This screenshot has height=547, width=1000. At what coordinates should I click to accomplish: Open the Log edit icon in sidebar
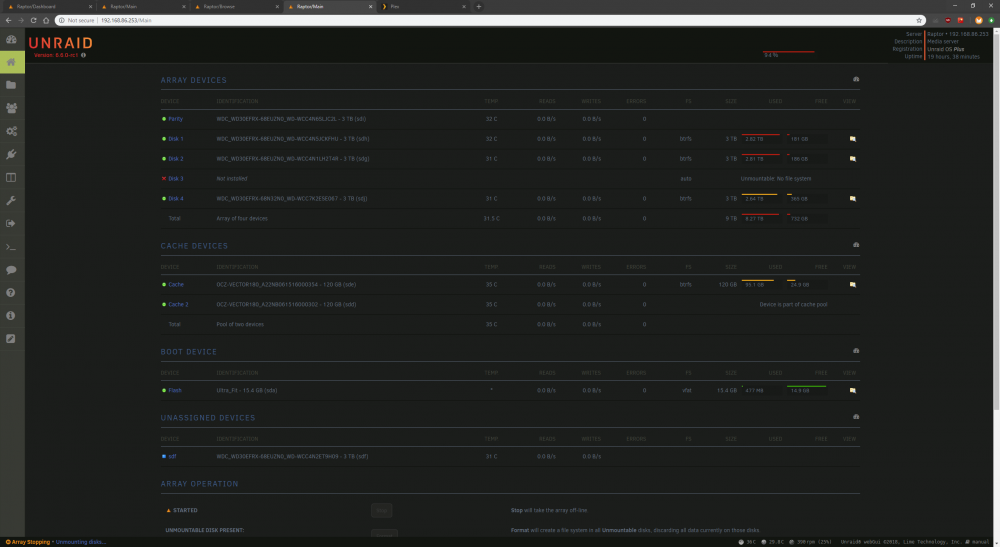coord(11,339)
